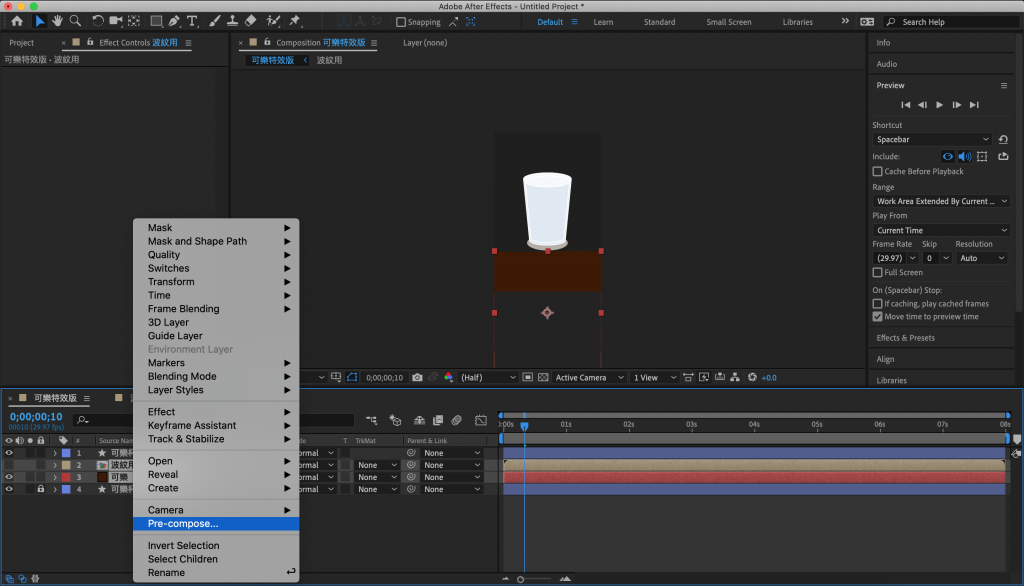Open the Keyframe Assistant submenu

tap(192, 425)
